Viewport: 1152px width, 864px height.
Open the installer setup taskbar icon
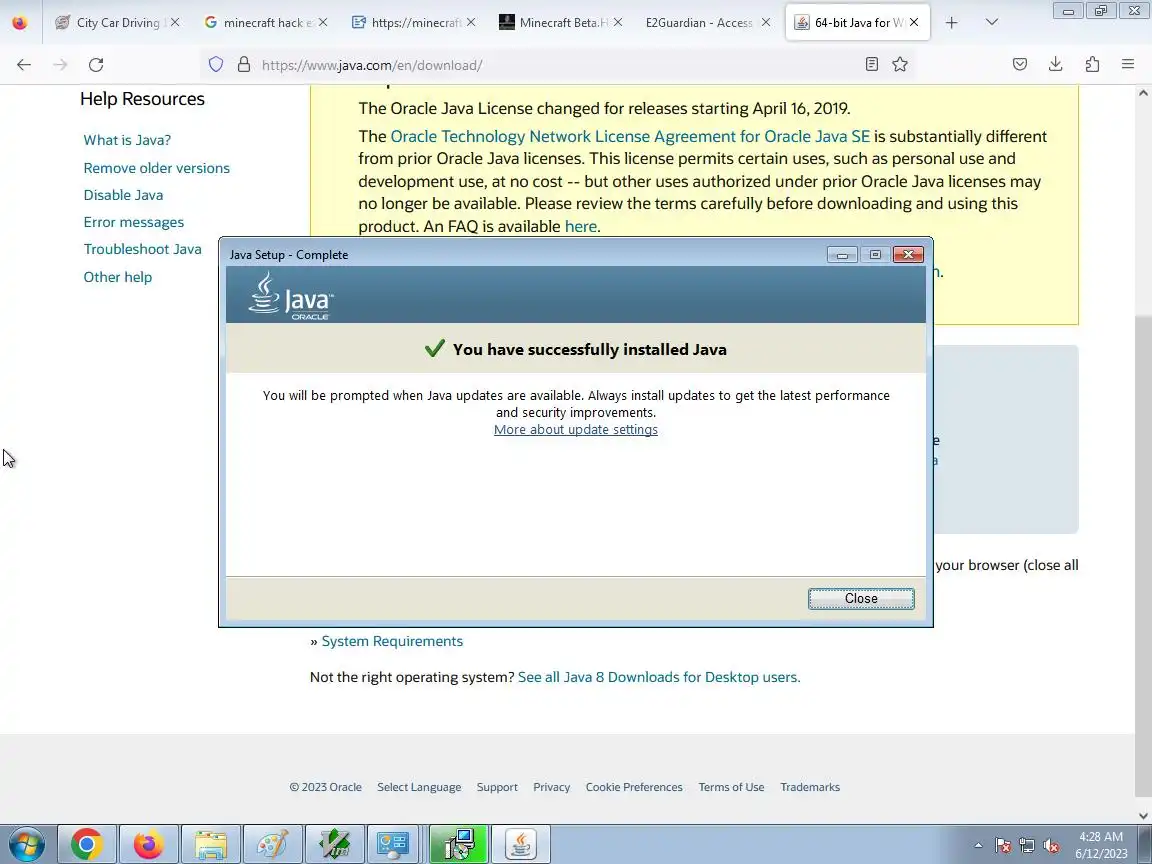tap(458, 844)
